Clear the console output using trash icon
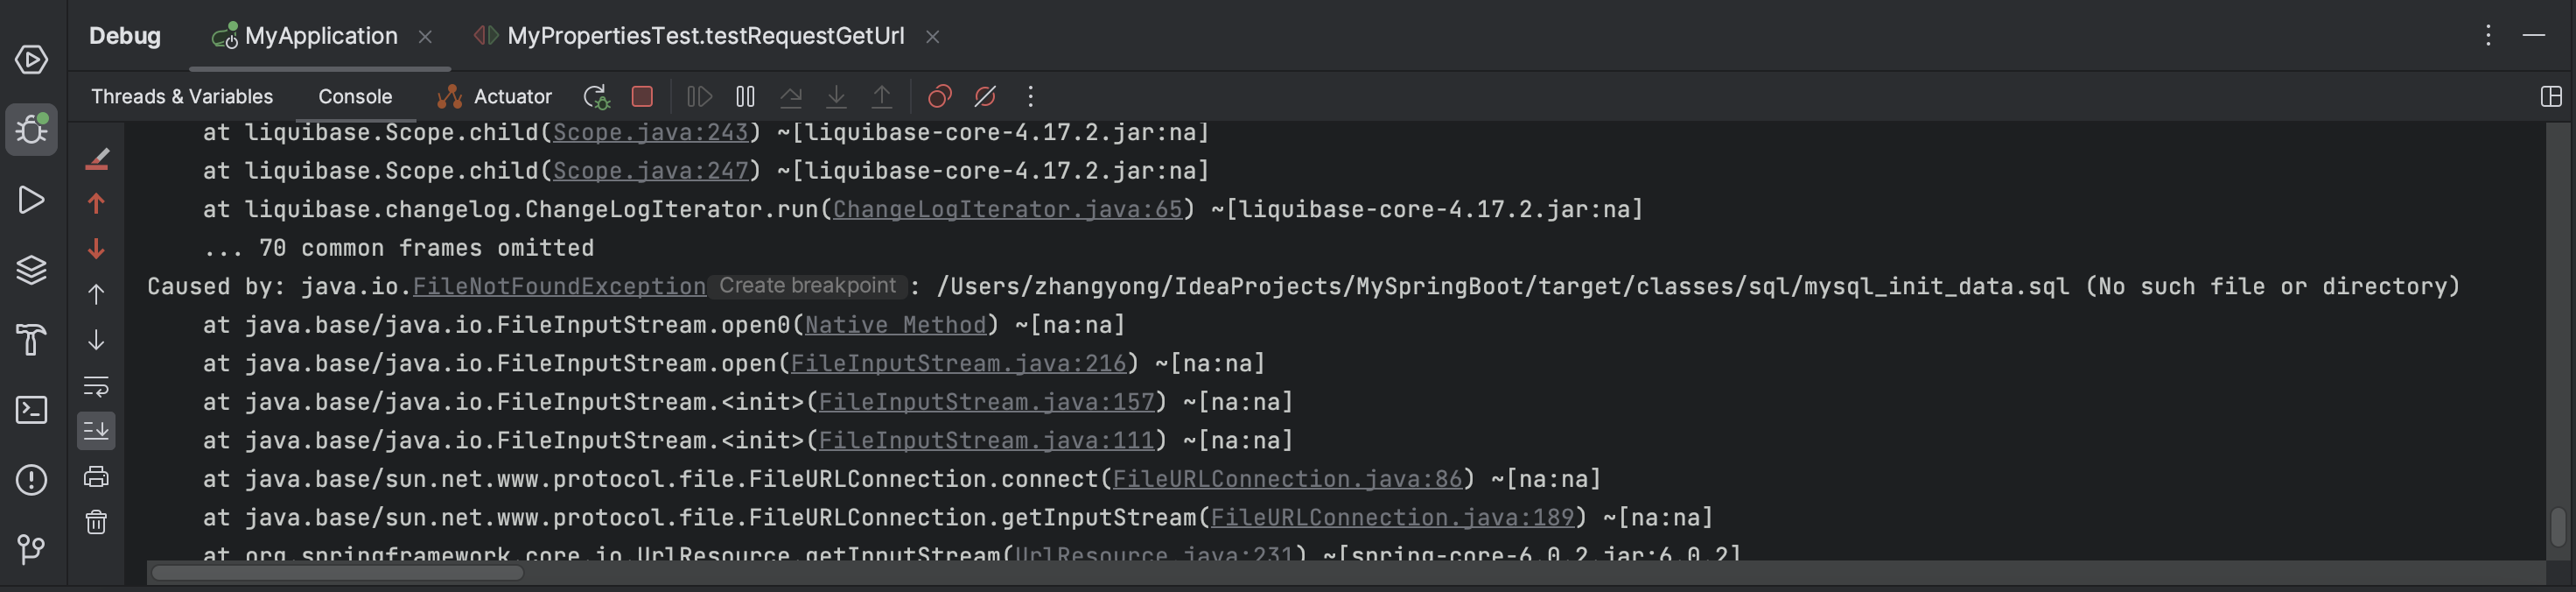The image size is (2576, 592). (96, 521)
